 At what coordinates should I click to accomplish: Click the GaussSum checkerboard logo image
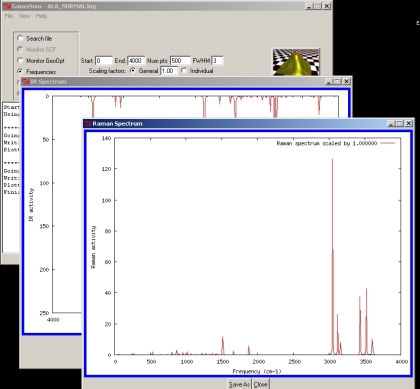click(296, 62)
